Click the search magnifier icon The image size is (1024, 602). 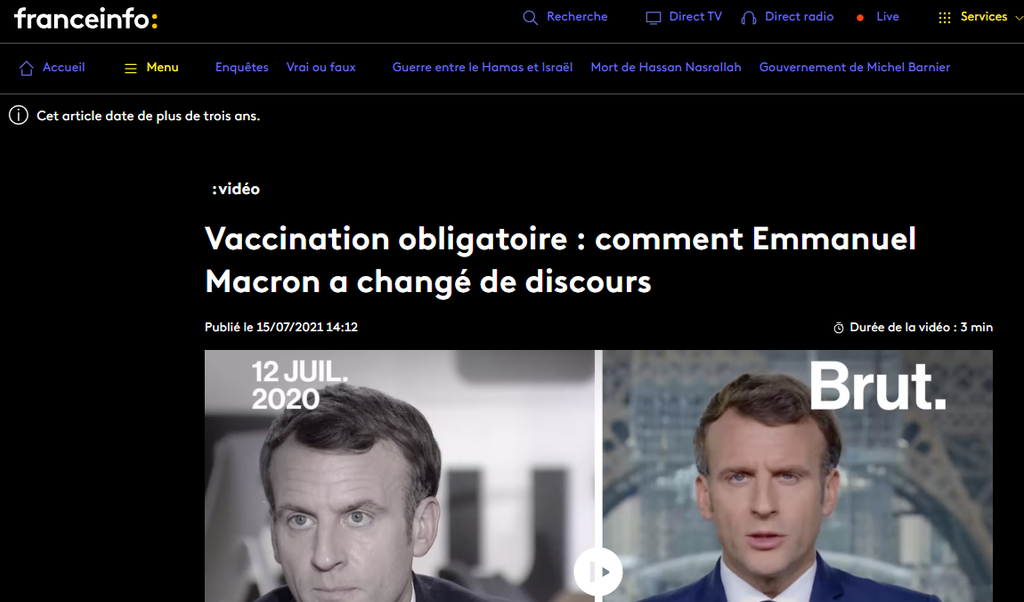coord(531,17)
